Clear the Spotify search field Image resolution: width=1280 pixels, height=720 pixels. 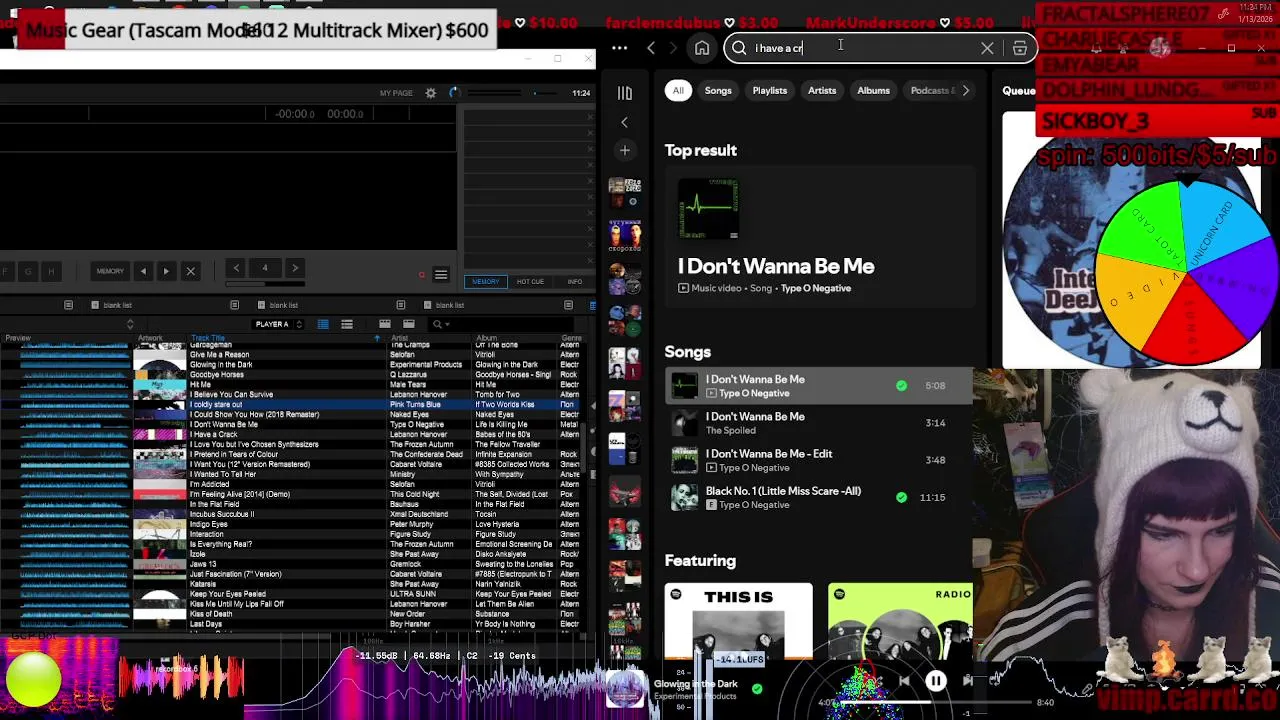pyautogui.click(x=987, y=48)
